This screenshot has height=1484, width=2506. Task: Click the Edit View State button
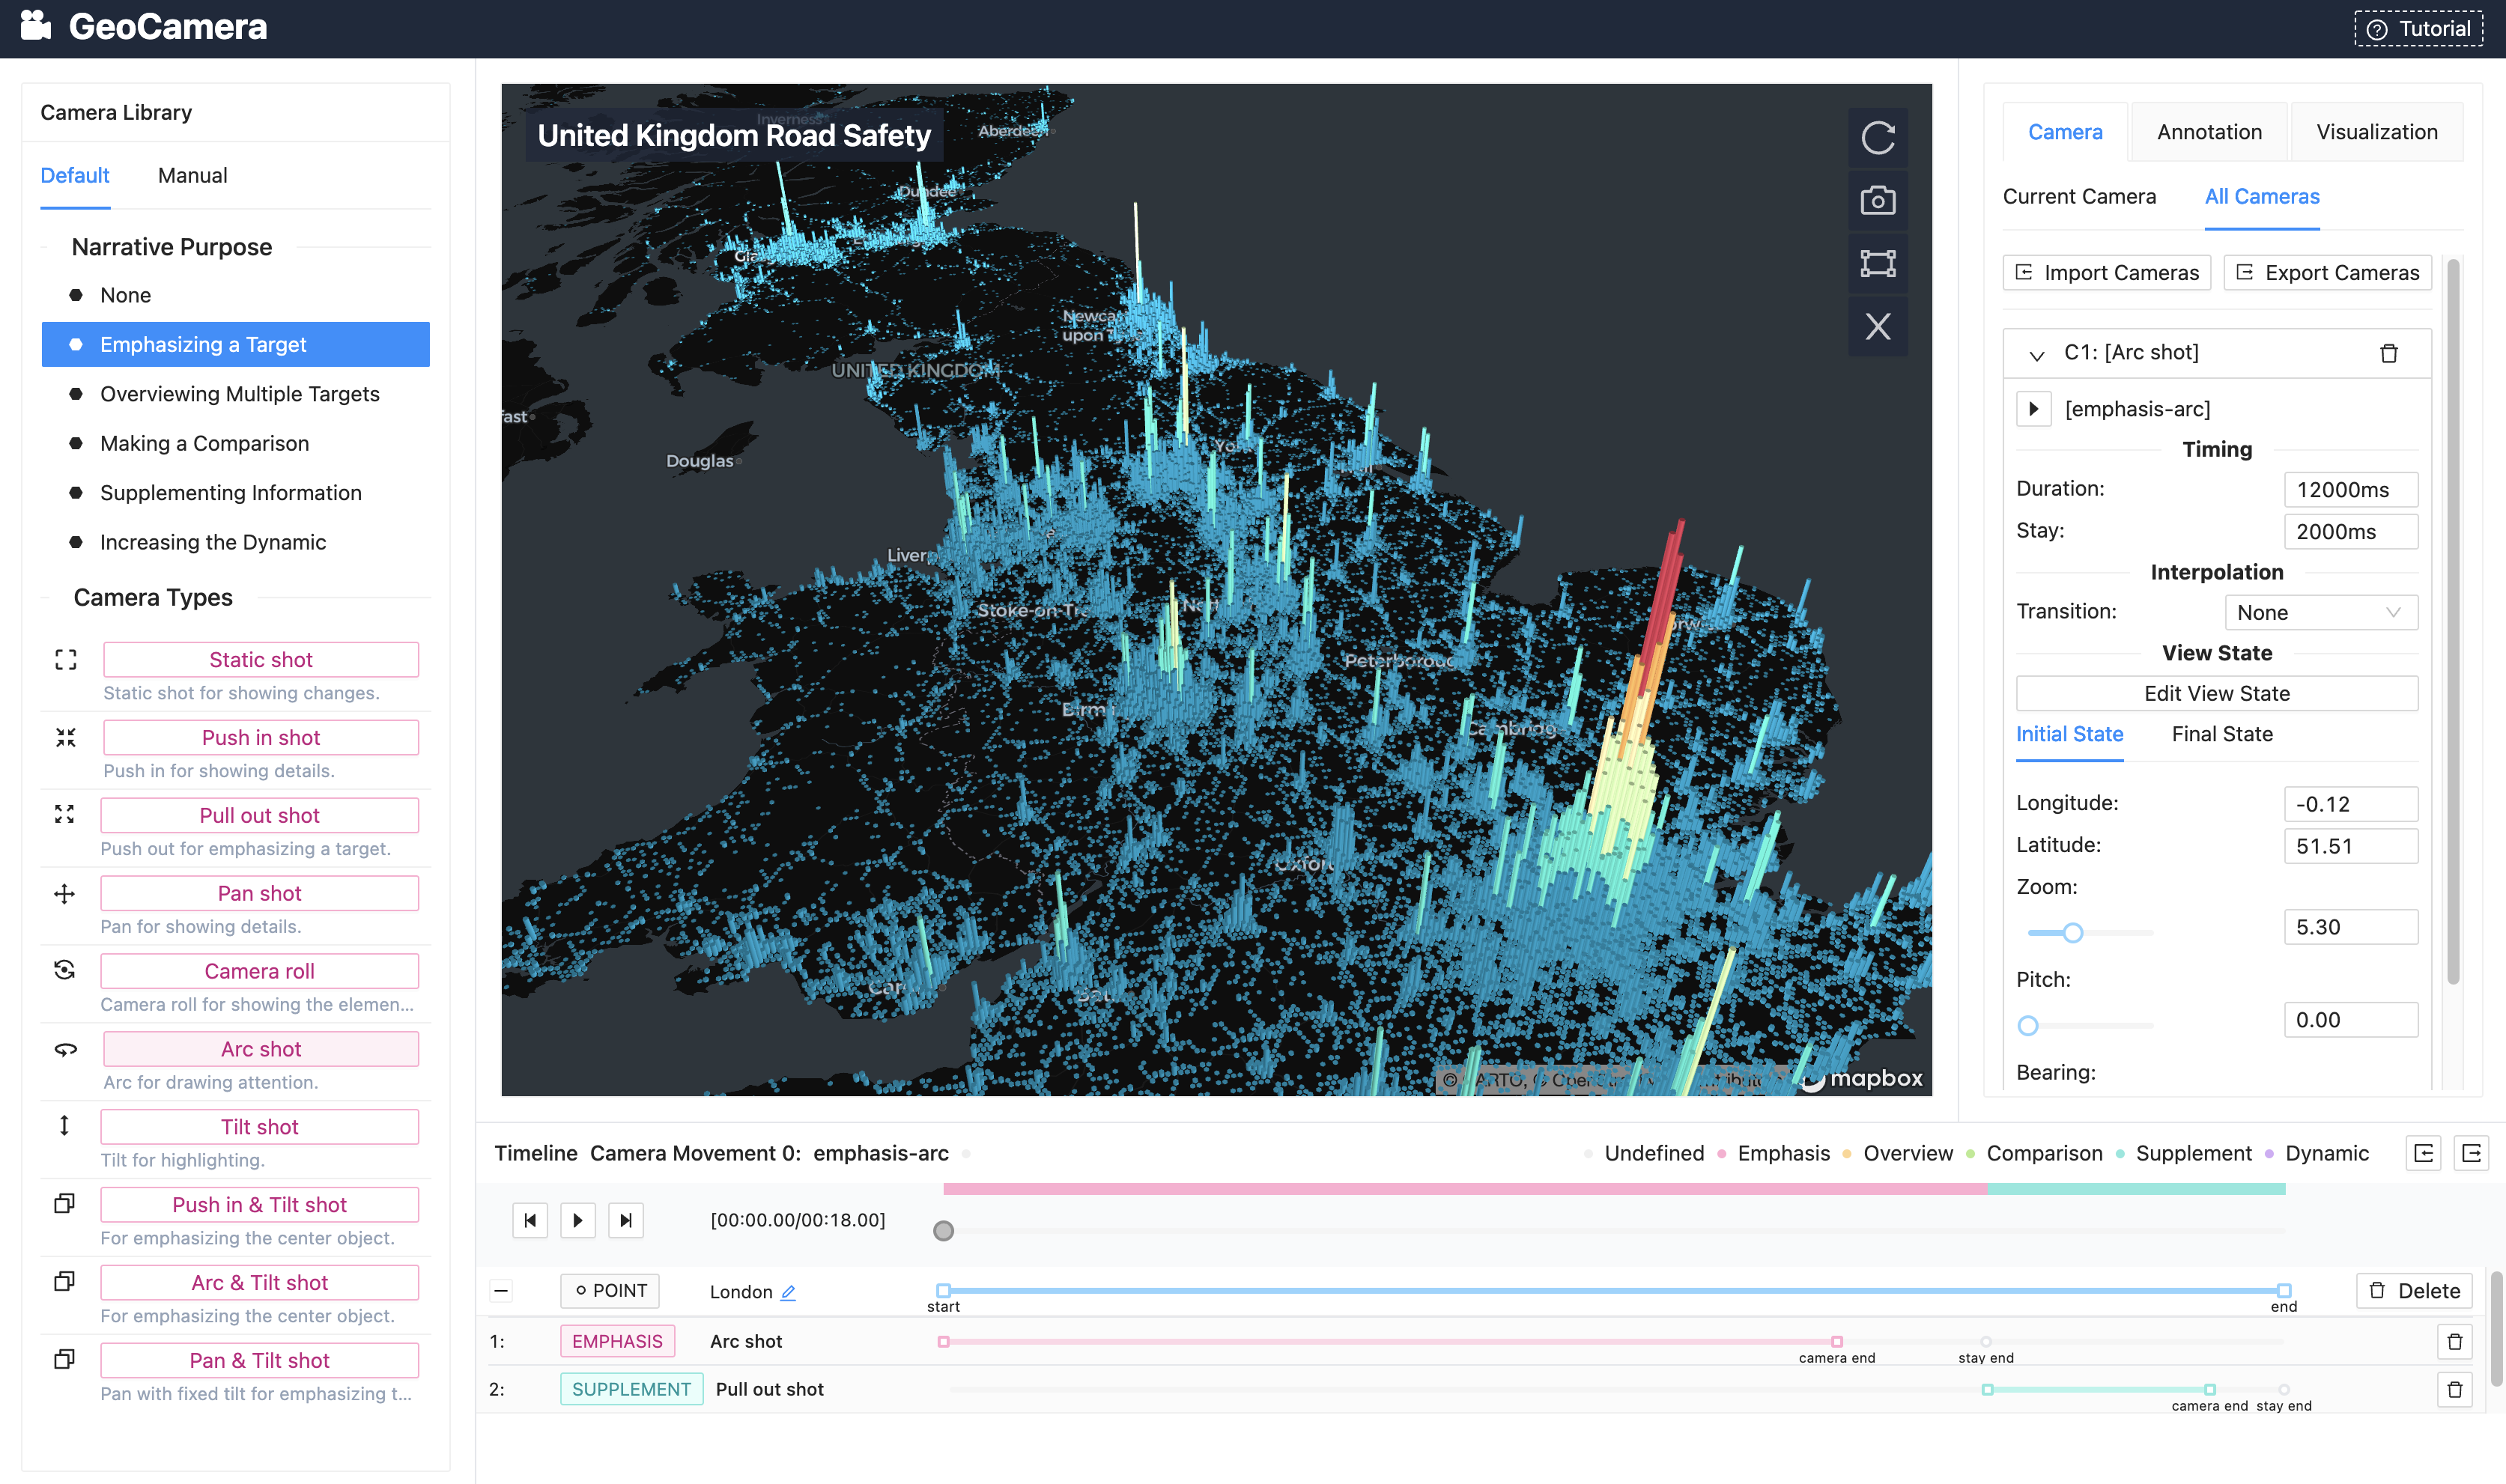pyautogui.click(x=2216, y=693)
